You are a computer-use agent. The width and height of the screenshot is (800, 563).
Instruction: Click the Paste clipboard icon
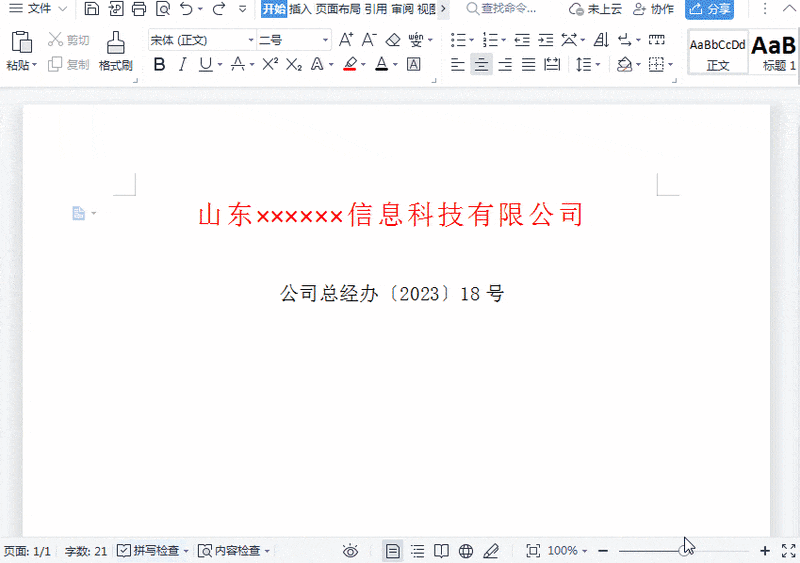point(21,42)
